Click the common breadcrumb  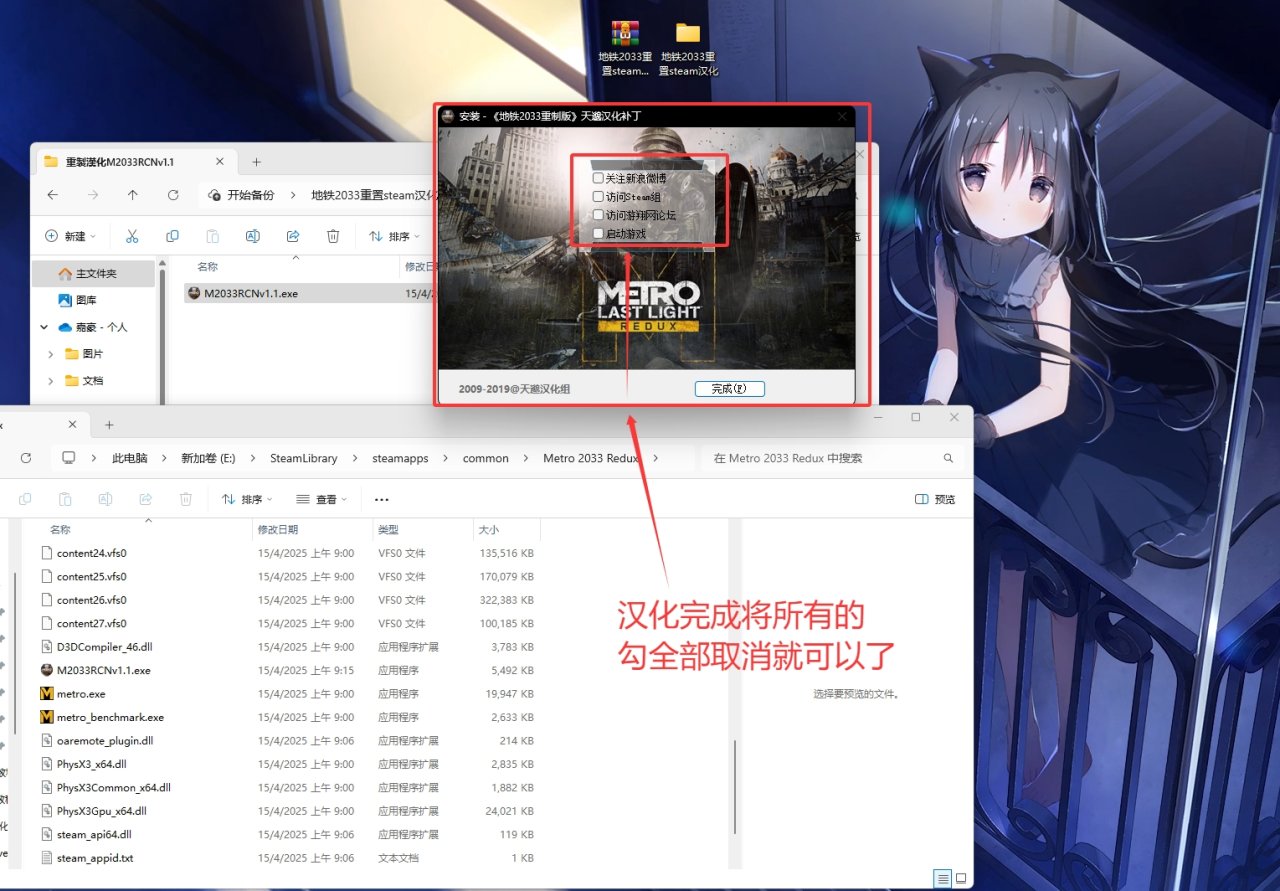[485, 458]
